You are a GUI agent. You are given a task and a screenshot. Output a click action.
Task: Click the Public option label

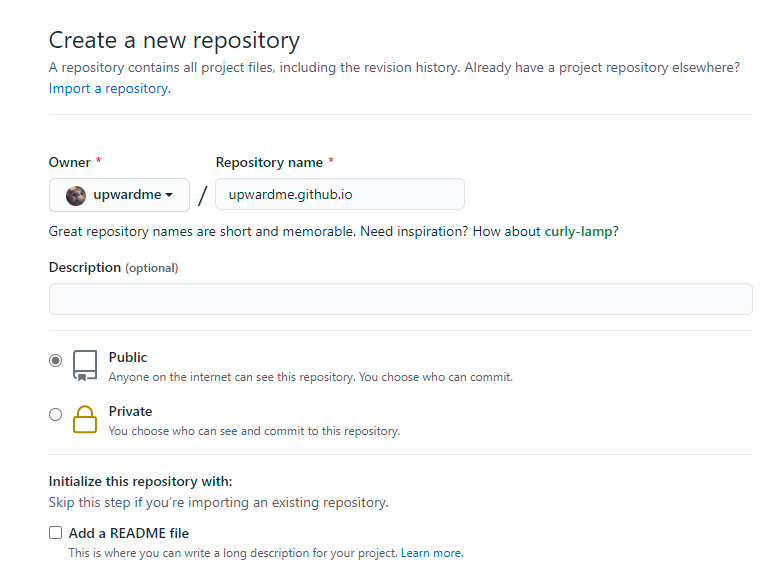pos(128,358)
